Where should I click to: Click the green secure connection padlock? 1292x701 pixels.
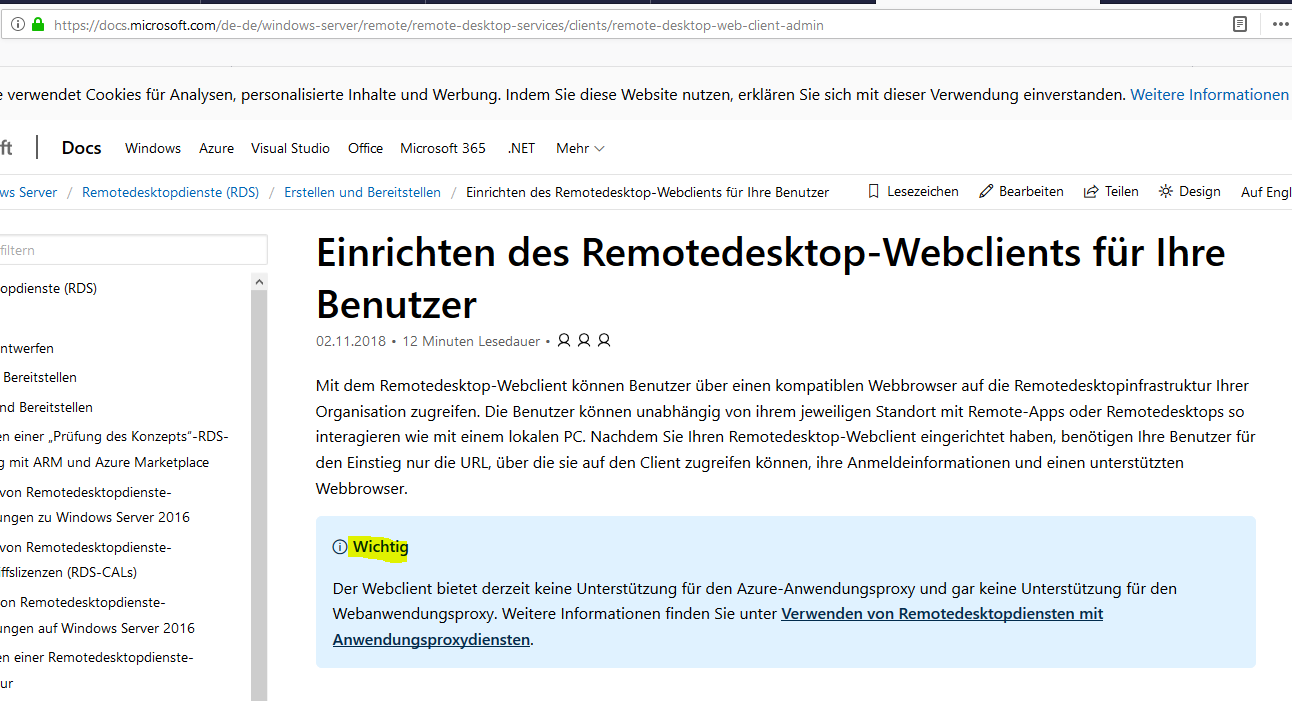[38, 25]
